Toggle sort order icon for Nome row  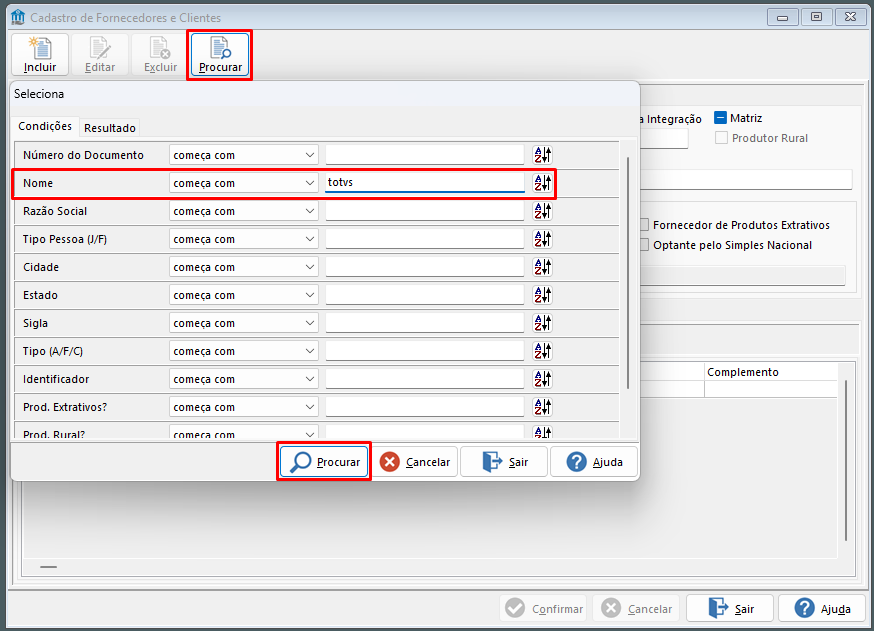point(542,183)
